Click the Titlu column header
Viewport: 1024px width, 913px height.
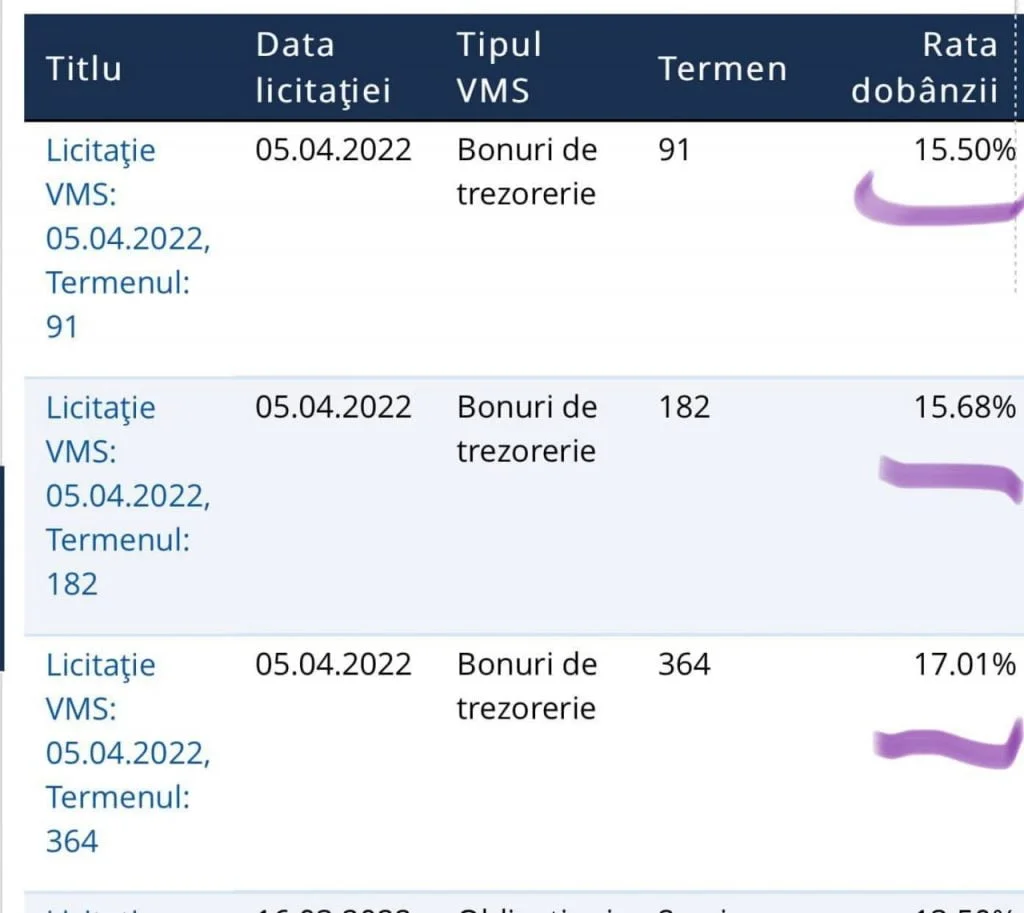click(x=84, y=69)
